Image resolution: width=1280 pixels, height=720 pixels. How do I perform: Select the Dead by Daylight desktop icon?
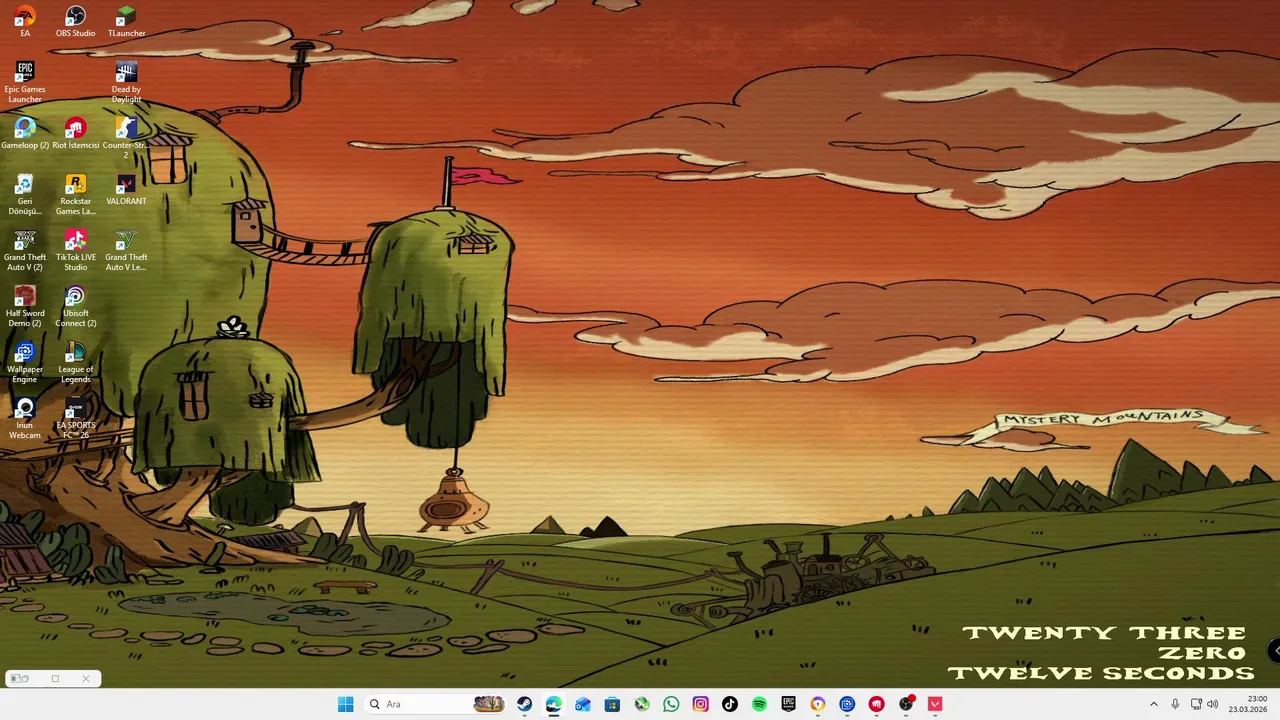pyautogui.click(x=126, y=82)
